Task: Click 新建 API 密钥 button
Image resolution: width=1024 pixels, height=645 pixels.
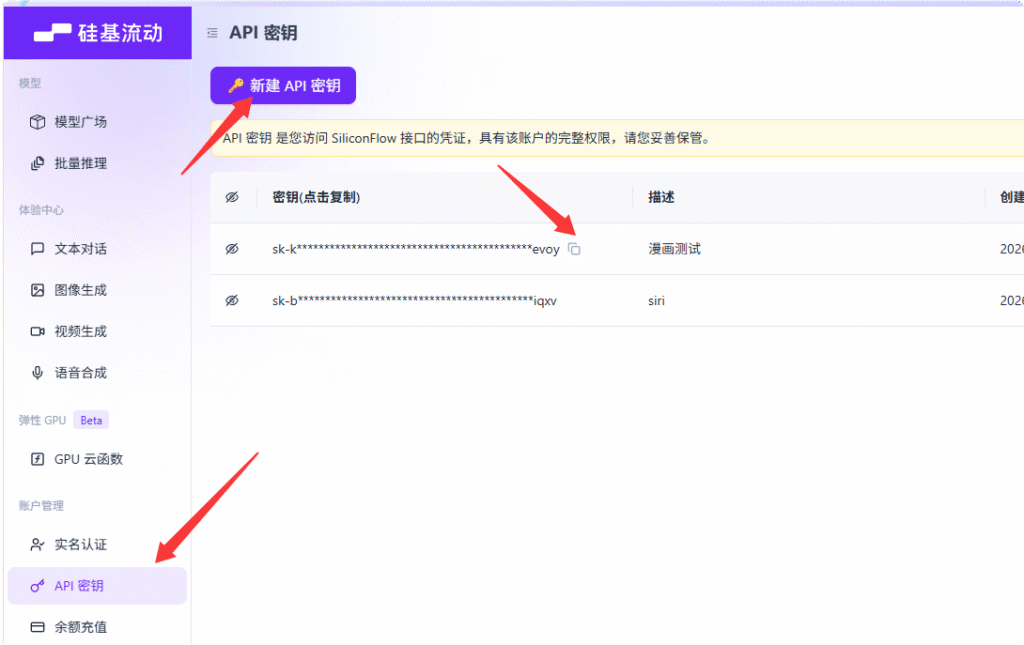Action: coord(283,86)
